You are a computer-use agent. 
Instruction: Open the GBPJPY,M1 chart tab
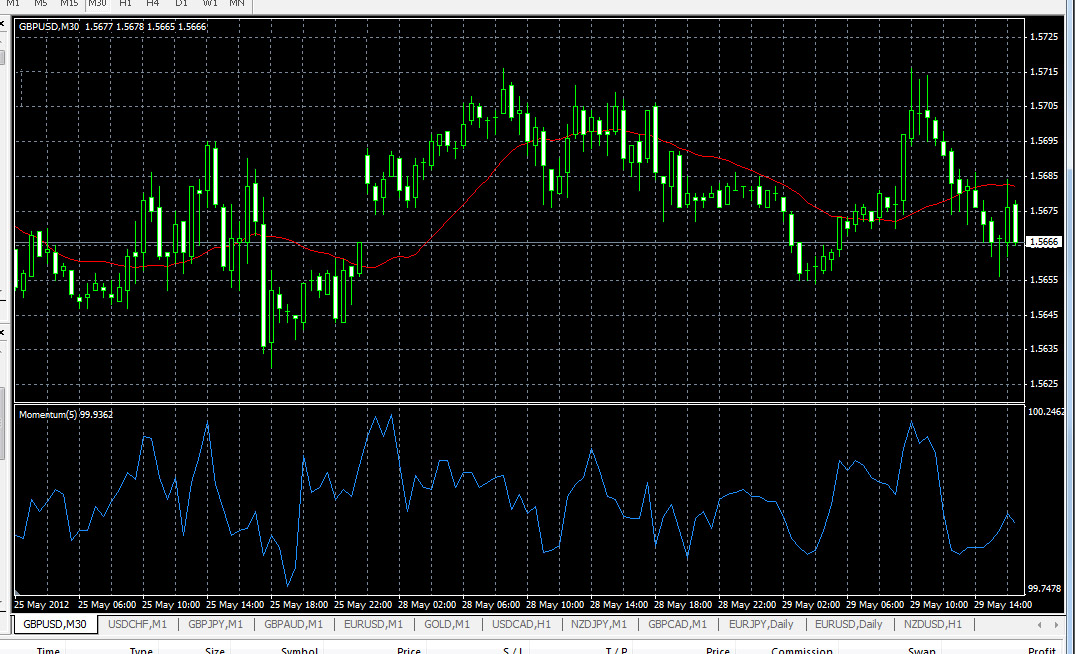[217, 623]
